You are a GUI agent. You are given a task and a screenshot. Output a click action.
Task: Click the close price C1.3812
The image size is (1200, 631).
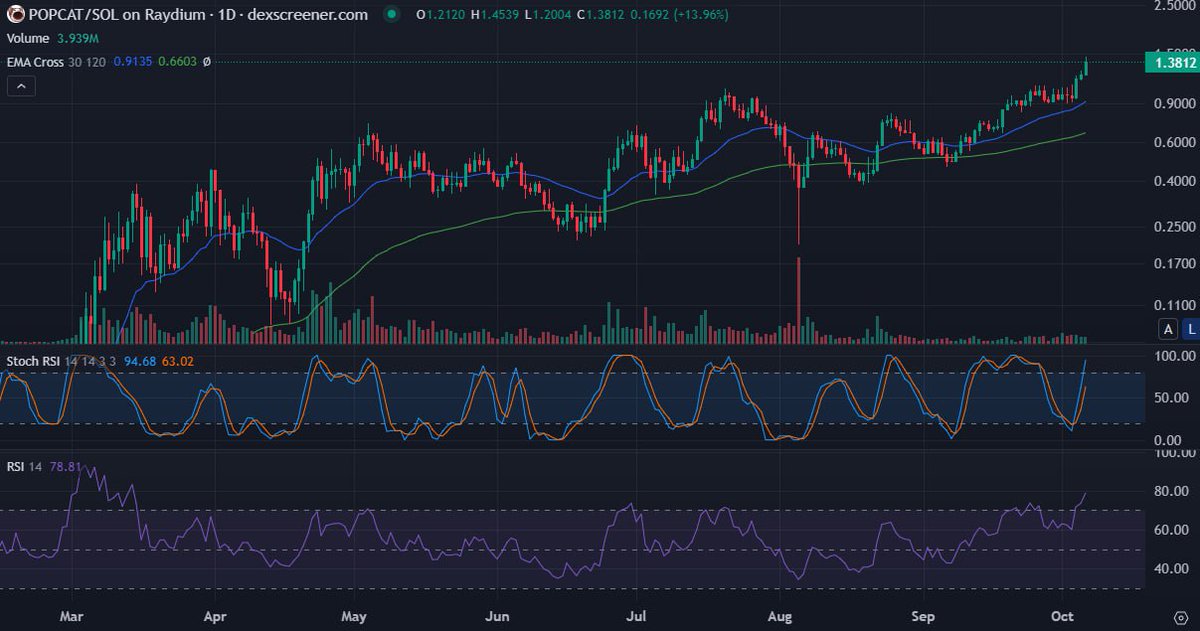(602, 15)
